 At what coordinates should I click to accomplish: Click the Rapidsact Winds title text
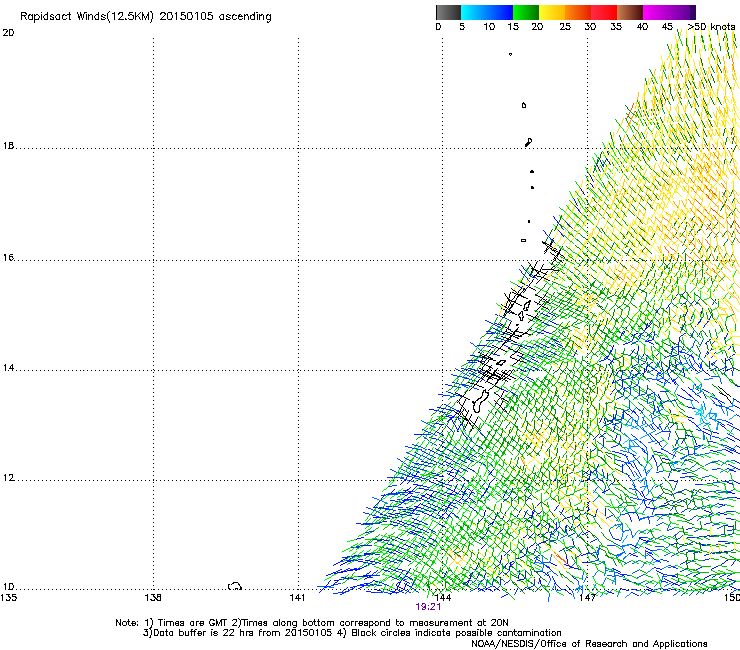(146, 17)
